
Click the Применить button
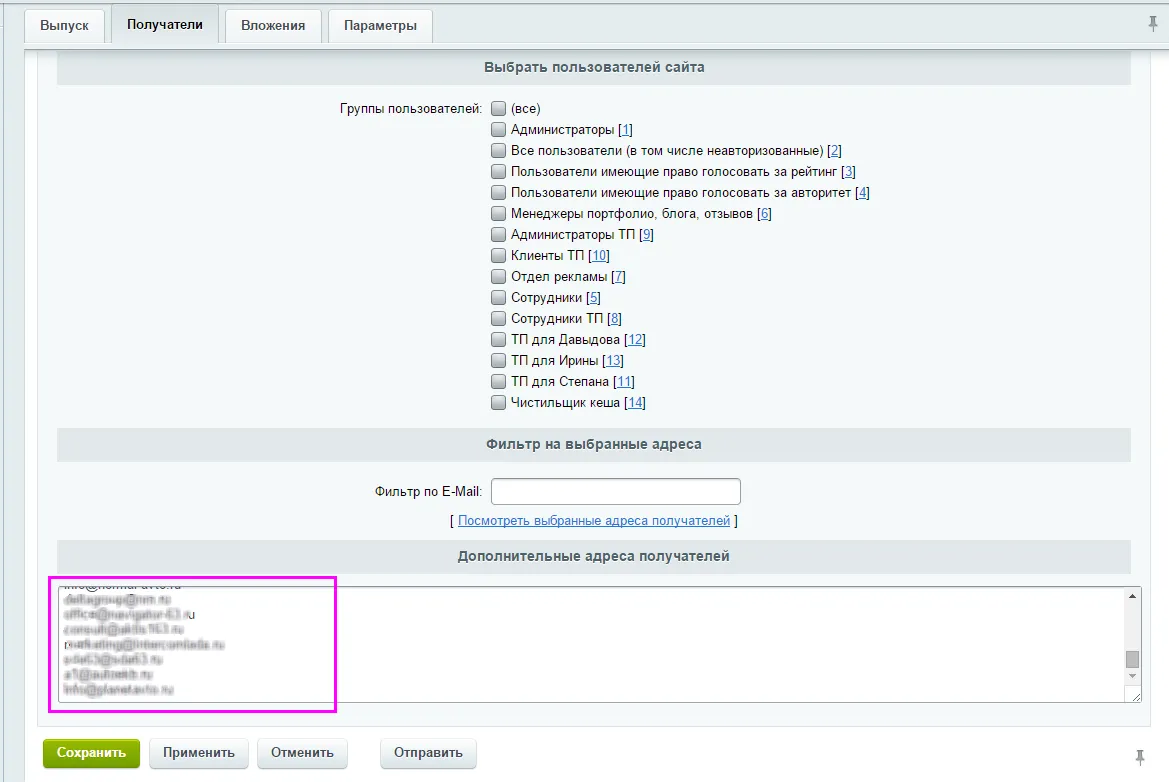click(x=199, y=753)
